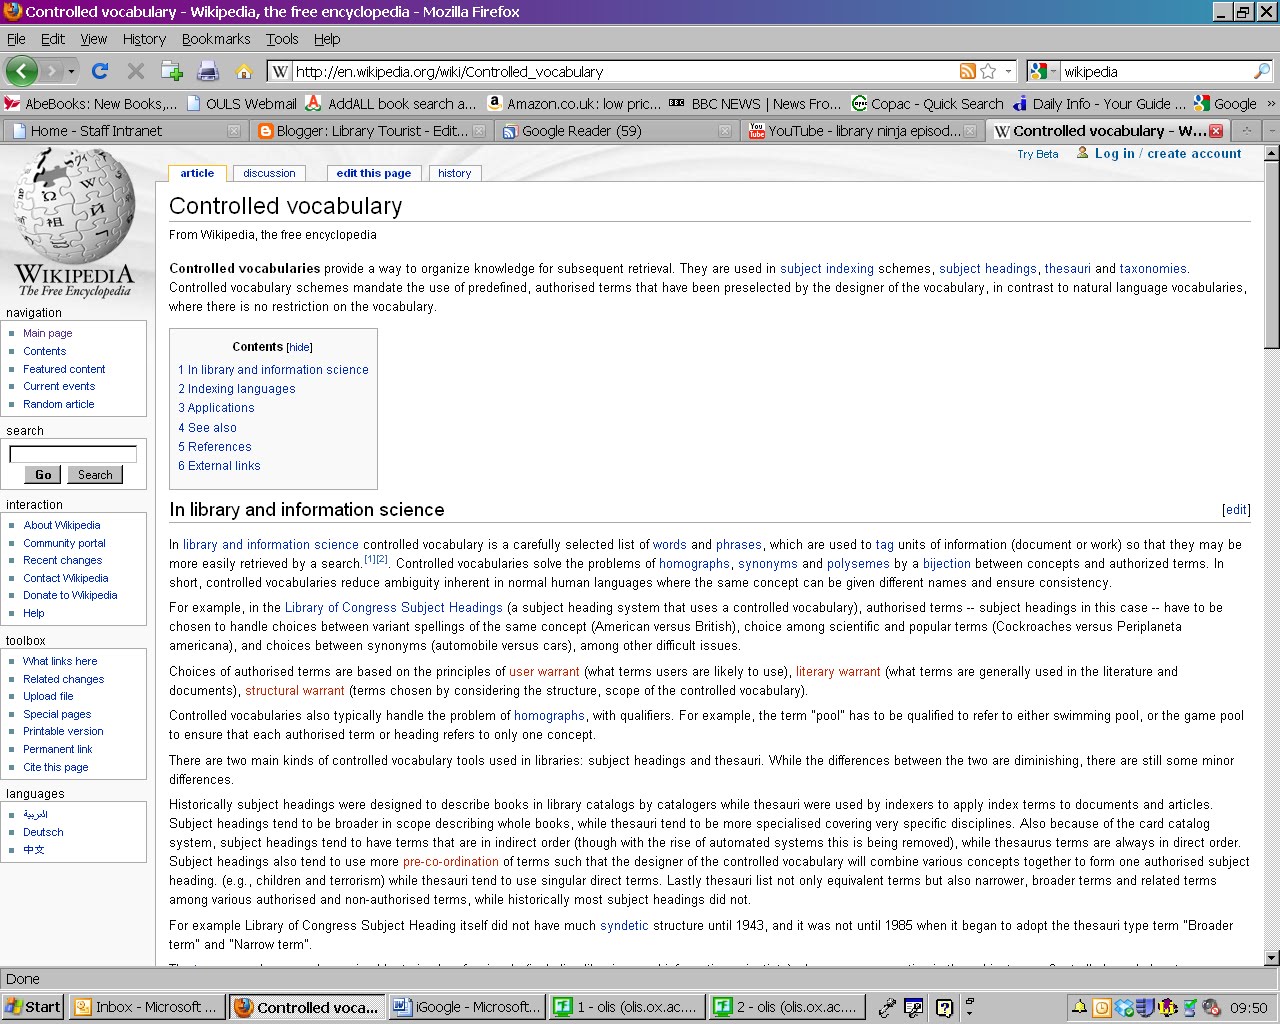Switch to the YouTube library ninja tab
This screenshot has height=1024, width=1280.
pos(862,131)
